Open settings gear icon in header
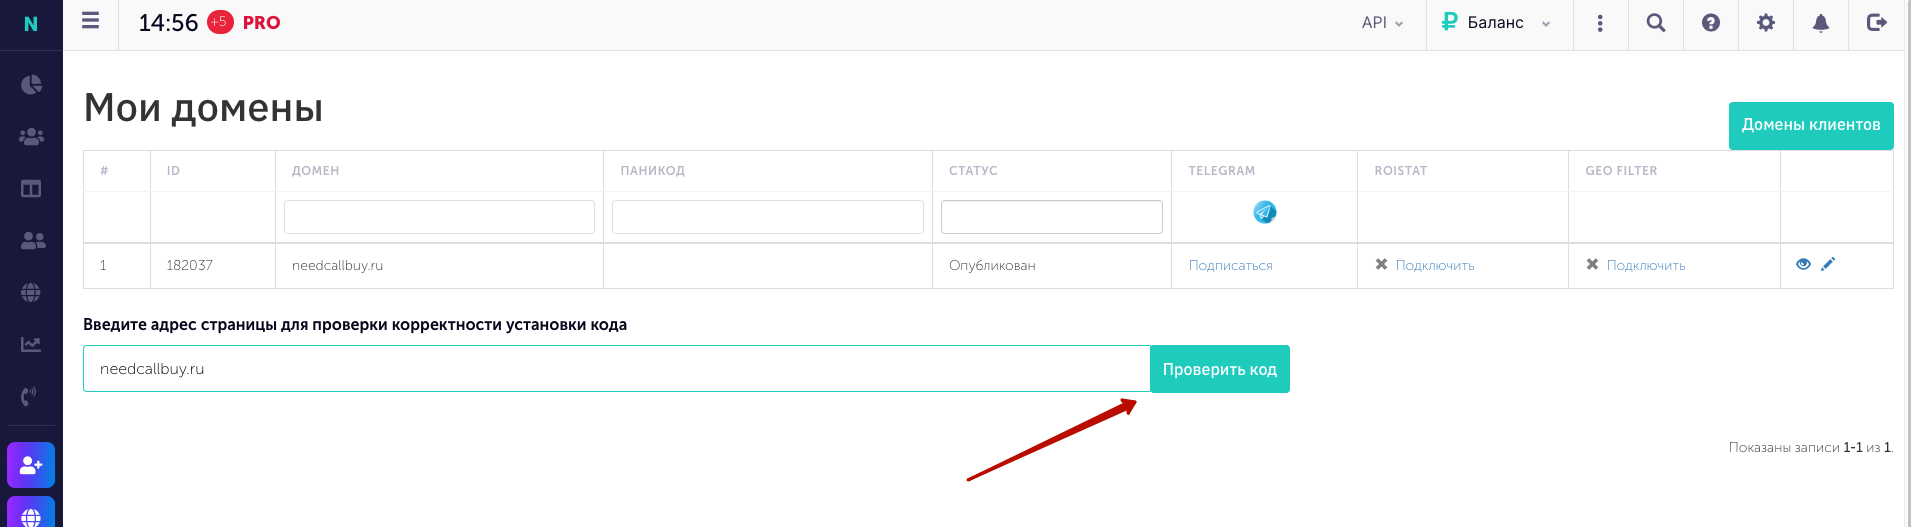The width and height of the screenshot is (1911, 527). tap(1766, 23)
